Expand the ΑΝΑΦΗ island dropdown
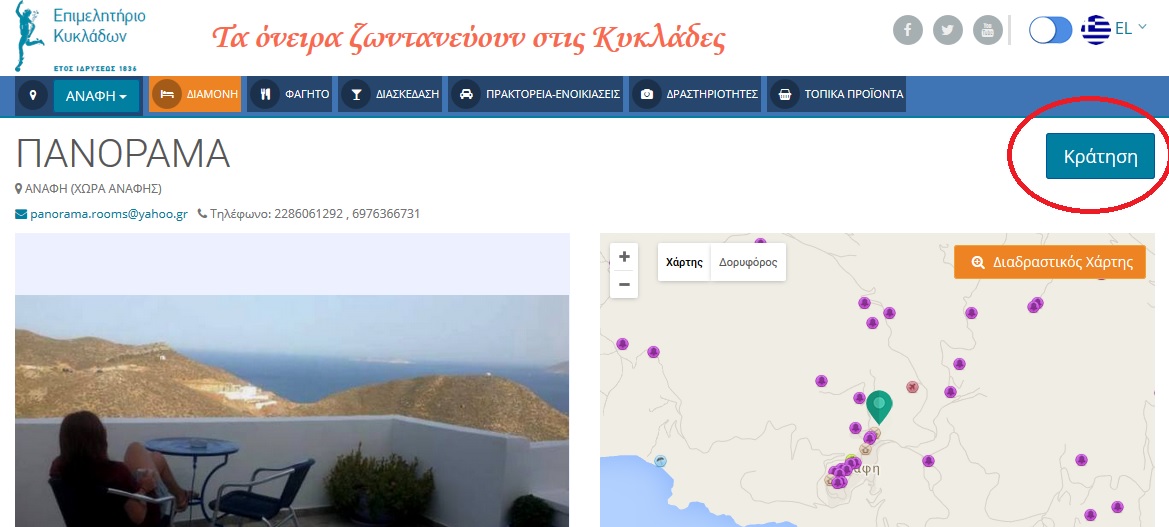Image resolution: width=1169 pixels, height=527 pixels. coord(96,96)
